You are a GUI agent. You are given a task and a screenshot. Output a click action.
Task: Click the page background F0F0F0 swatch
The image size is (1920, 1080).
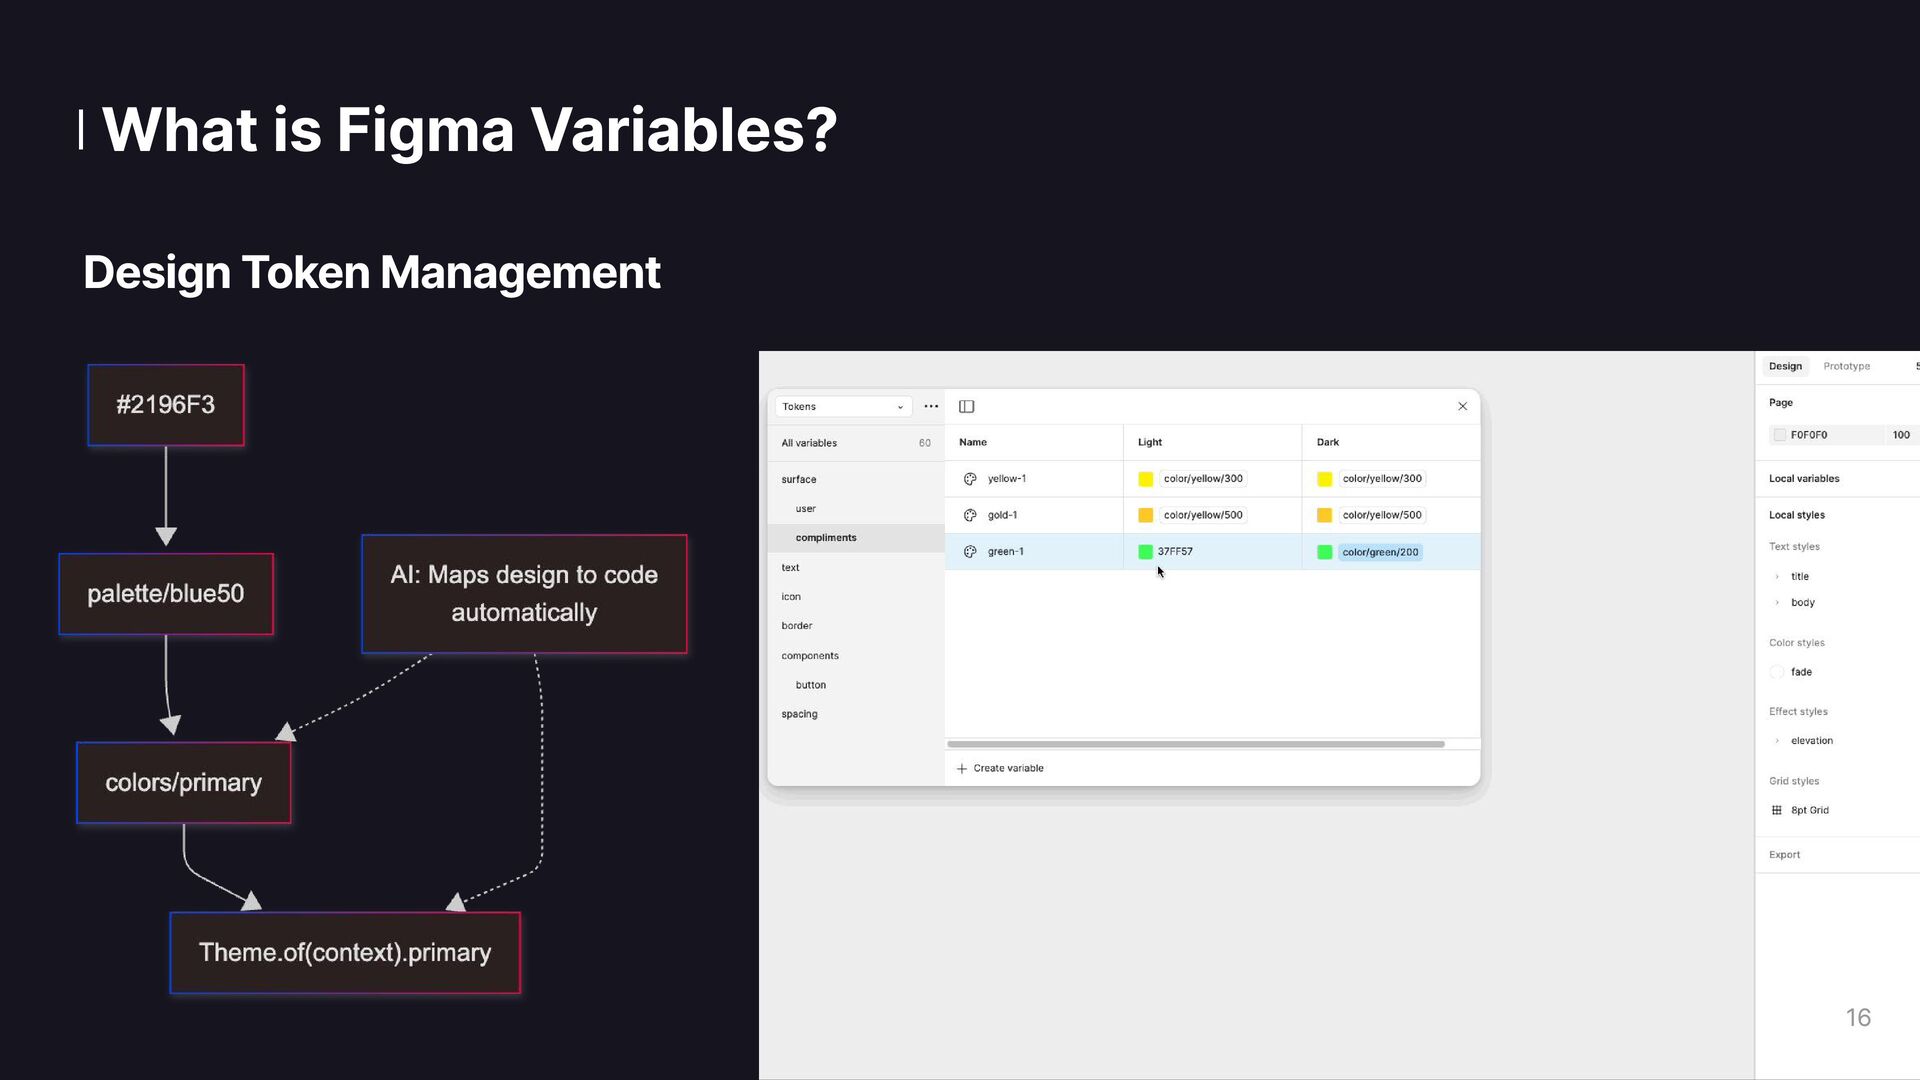click(1780, 435)
